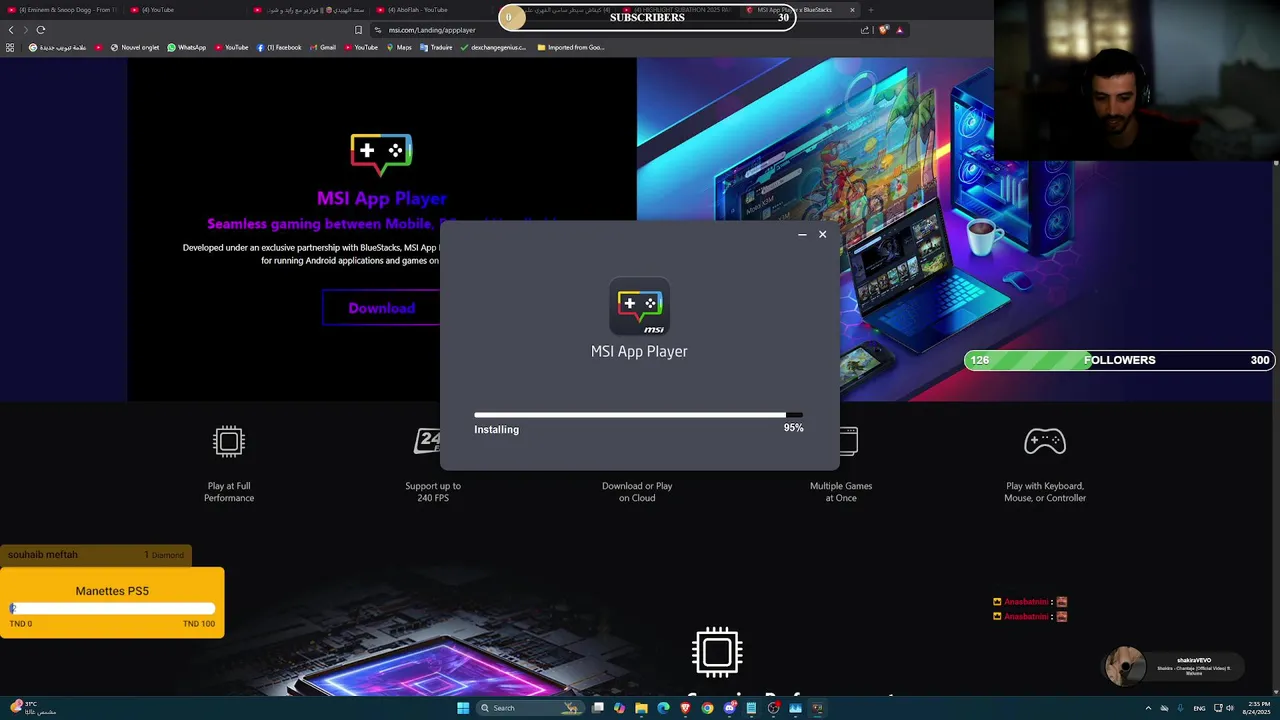Open the Windows Start menu
The image size is (1280, 720).
pos(463,708)
